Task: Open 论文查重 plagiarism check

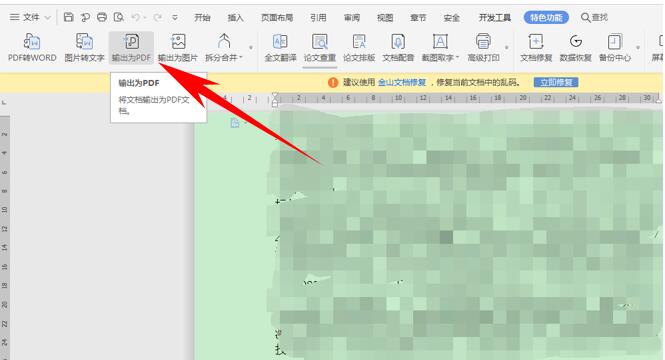Action: tap(320, 47)
